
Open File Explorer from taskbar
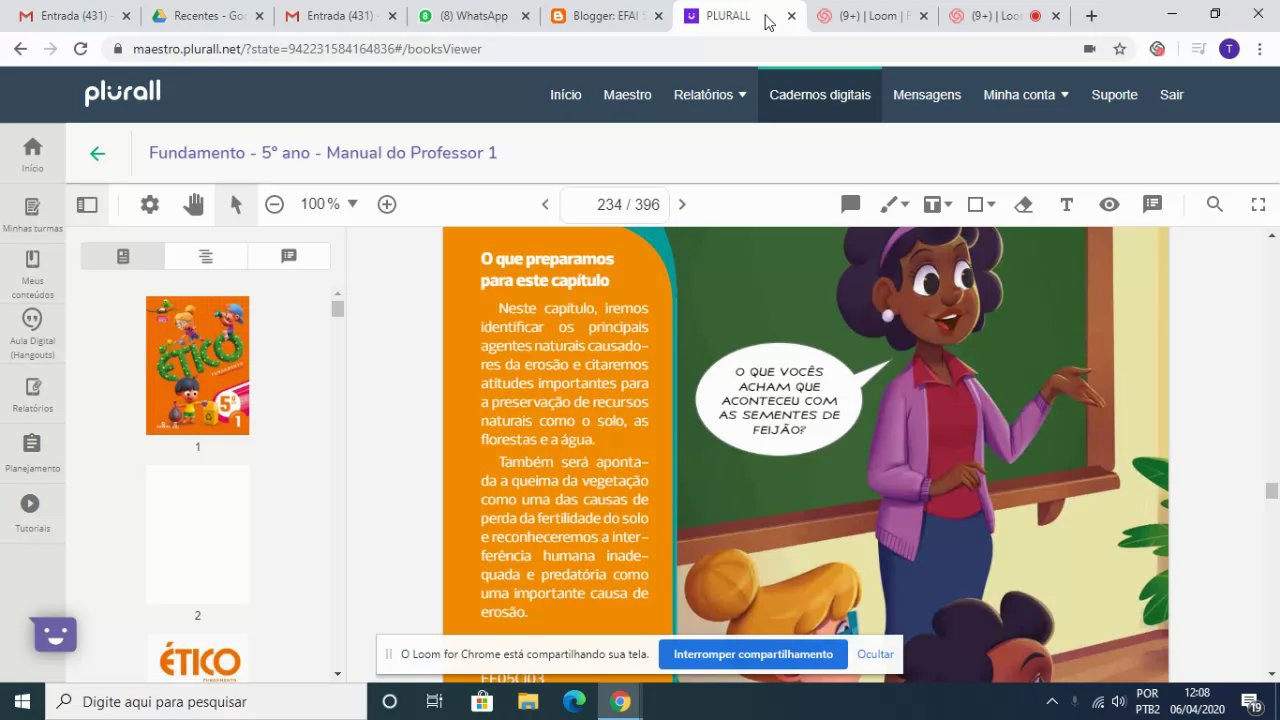tap(528, 702)
